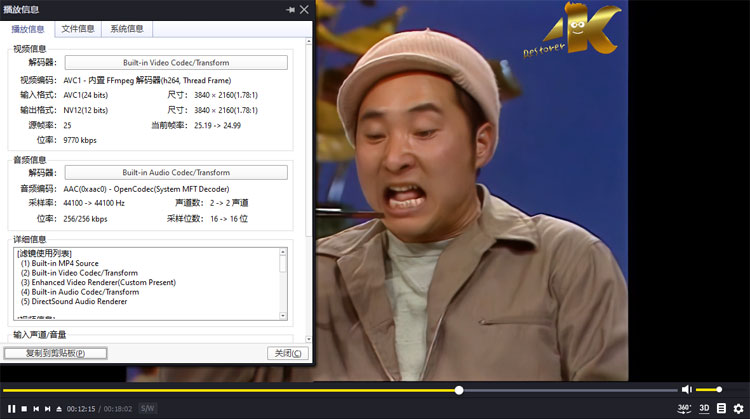Image resolution: width=750 pixels, height=419 pixels.
Task: Open the settings gear icon
Action: (738, 408)
